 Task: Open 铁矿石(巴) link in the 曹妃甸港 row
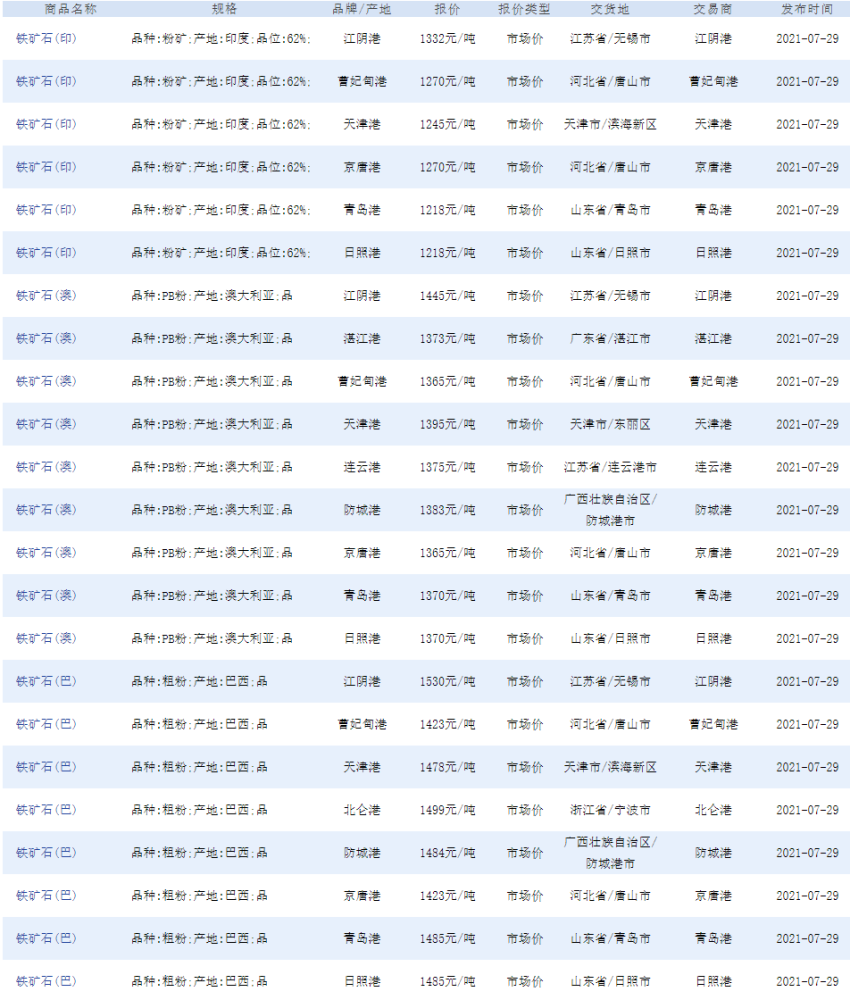click(x=46, y=725)
